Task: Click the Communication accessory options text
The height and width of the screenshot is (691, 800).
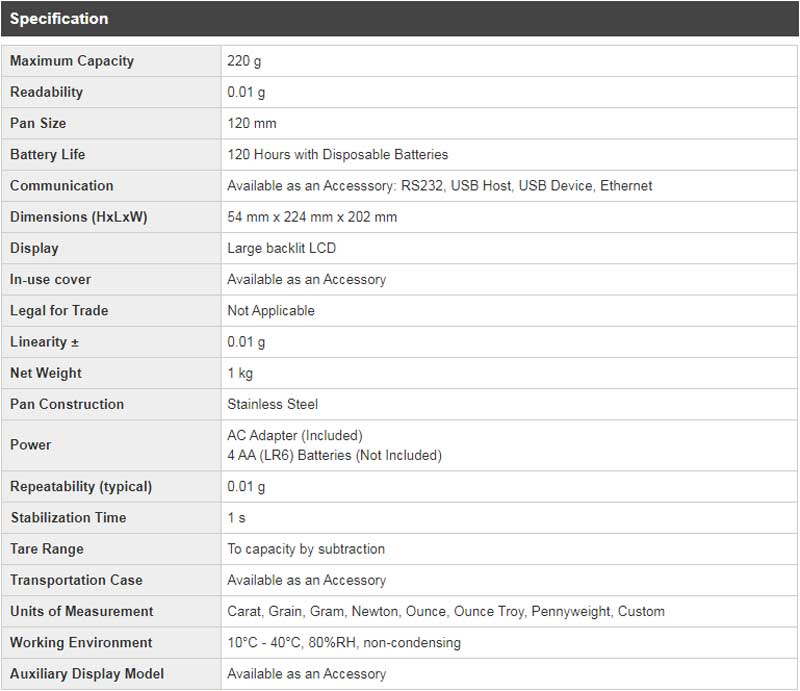Action: click(x=439, y=186)
